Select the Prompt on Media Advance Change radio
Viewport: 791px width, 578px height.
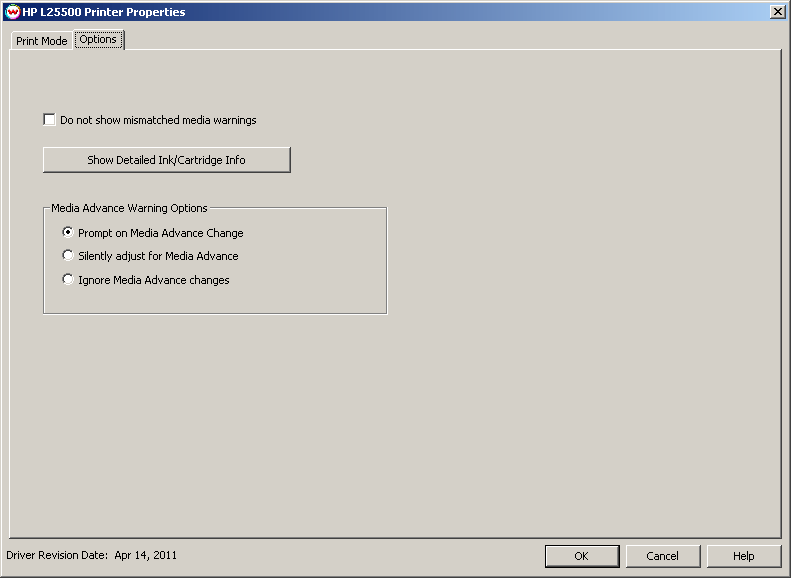[68, 232]
